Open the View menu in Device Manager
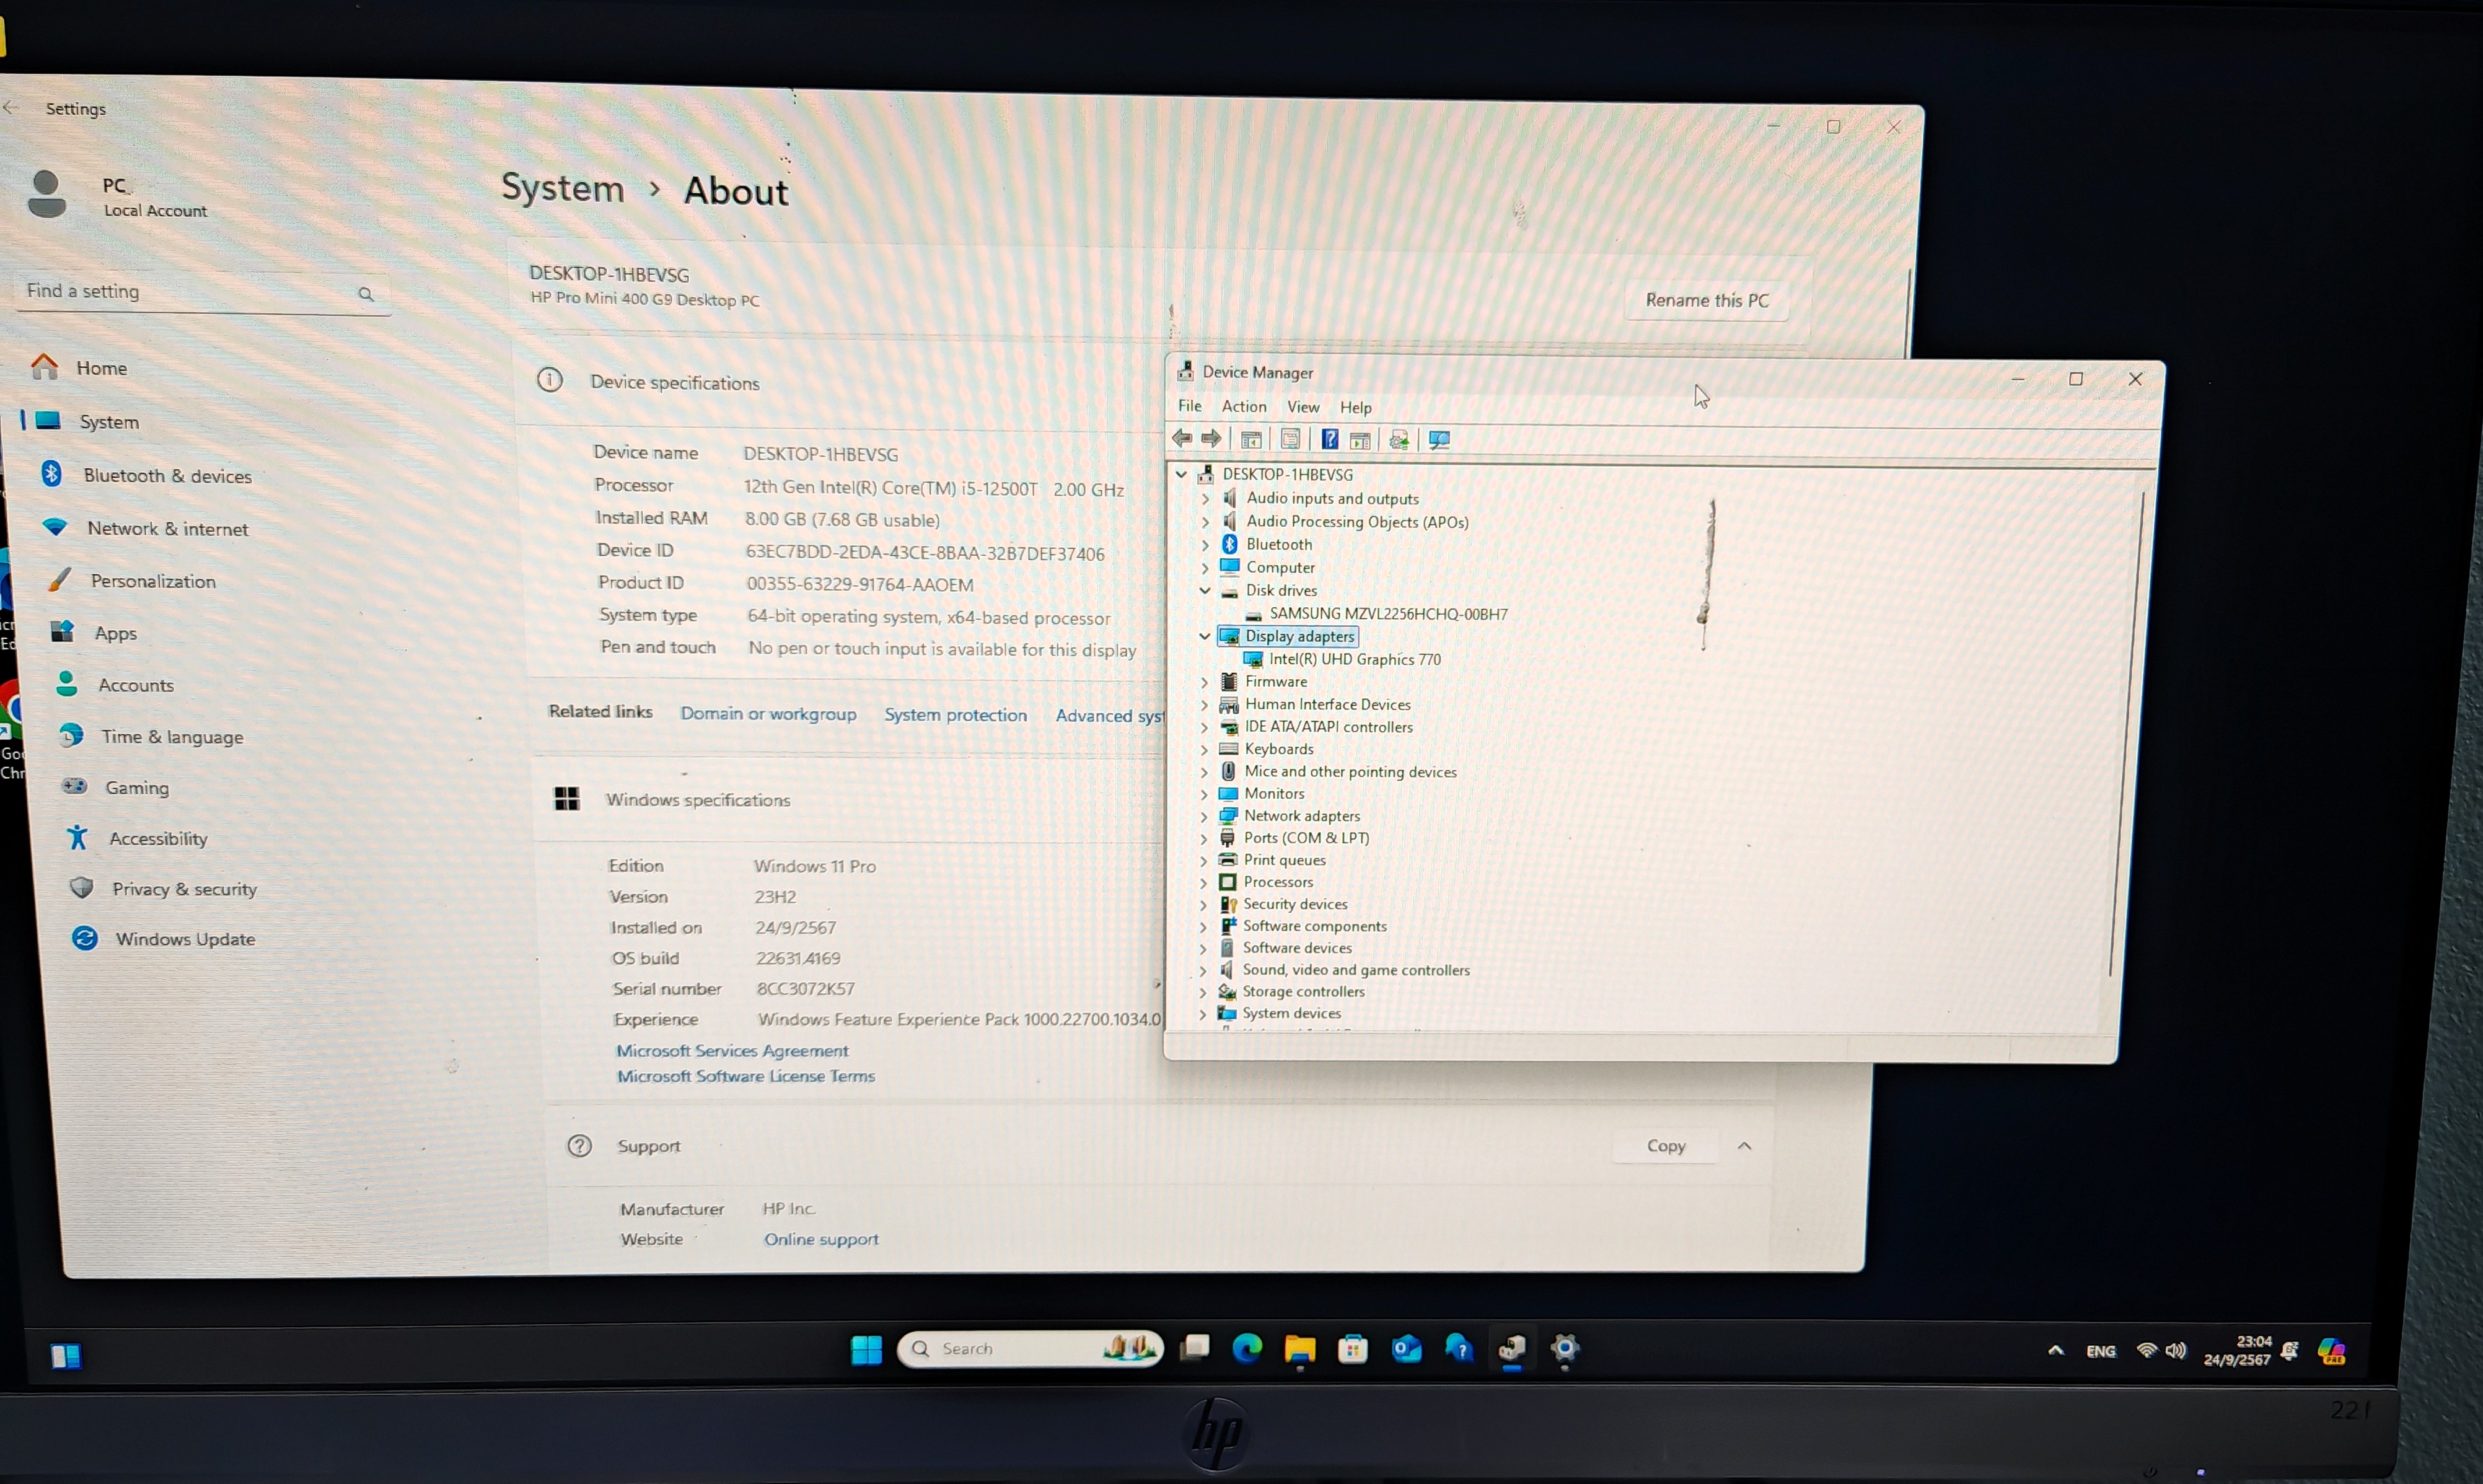 click(x=1302, y=407)
